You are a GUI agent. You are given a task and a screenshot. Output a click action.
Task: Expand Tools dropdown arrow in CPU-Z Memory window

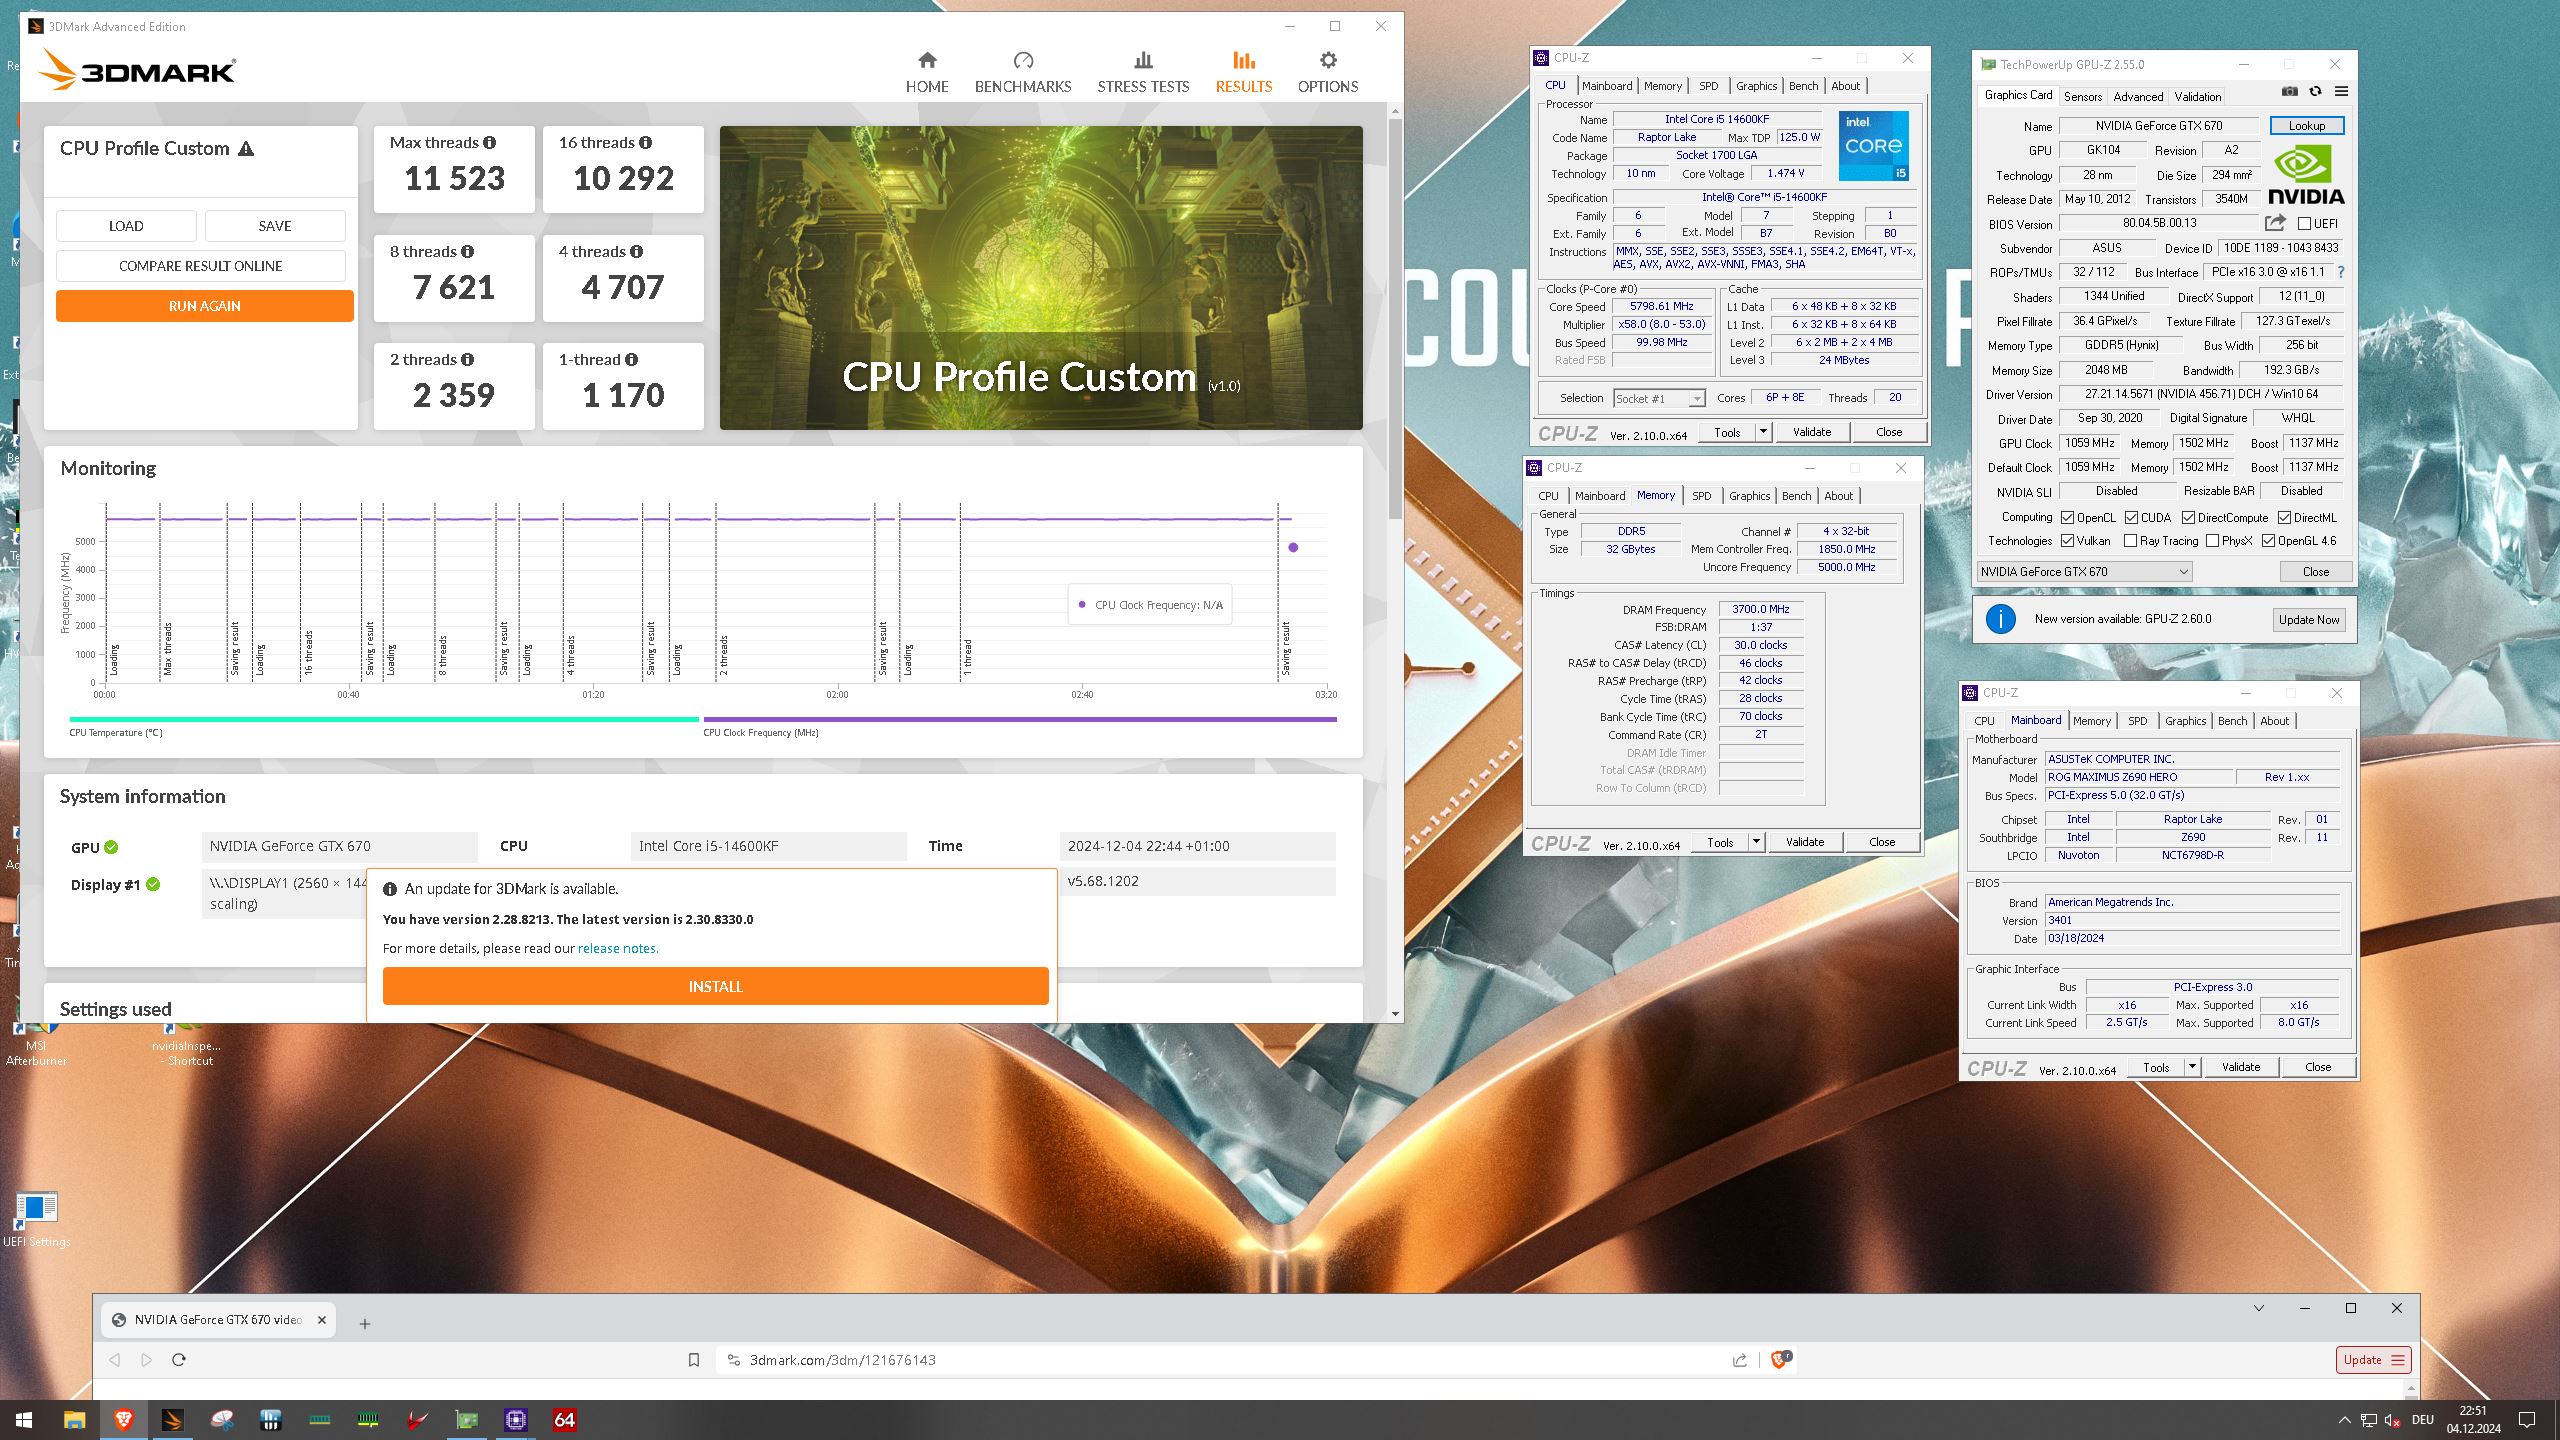tap(1756, 842)
